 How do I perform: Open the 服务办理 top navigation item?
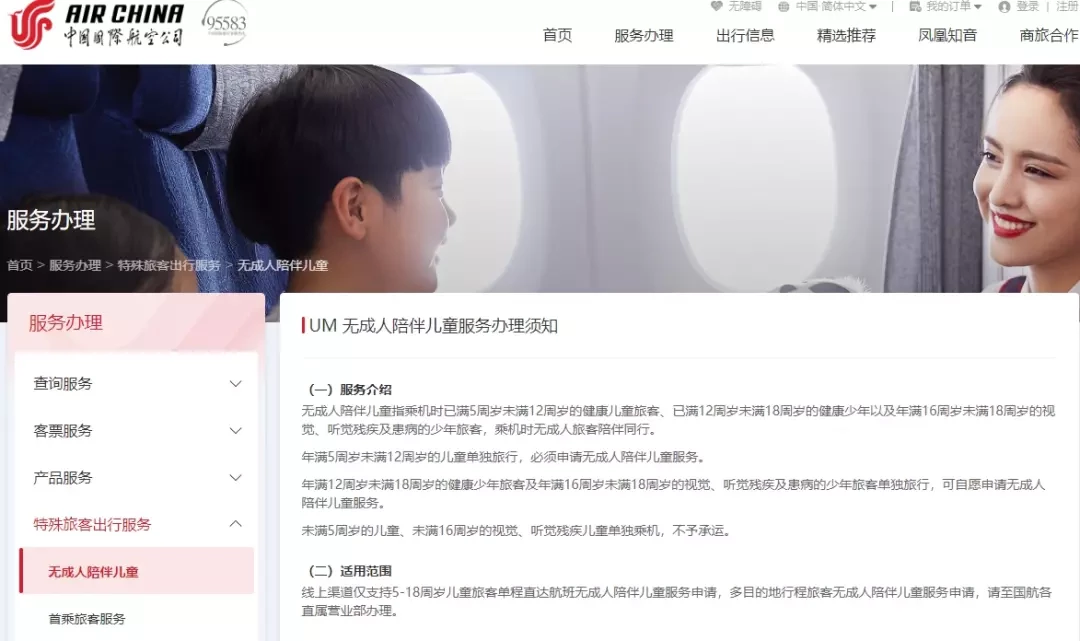pos(644,35)
